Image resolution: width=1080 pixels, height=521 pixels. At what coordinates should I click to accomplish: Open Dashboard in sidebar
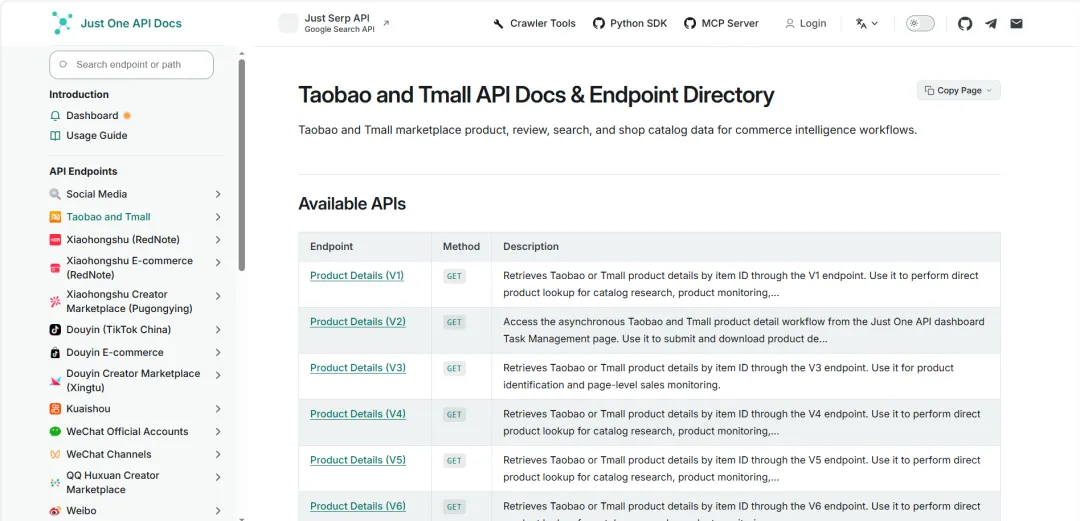pyautogui.click(x=92, y=115)
